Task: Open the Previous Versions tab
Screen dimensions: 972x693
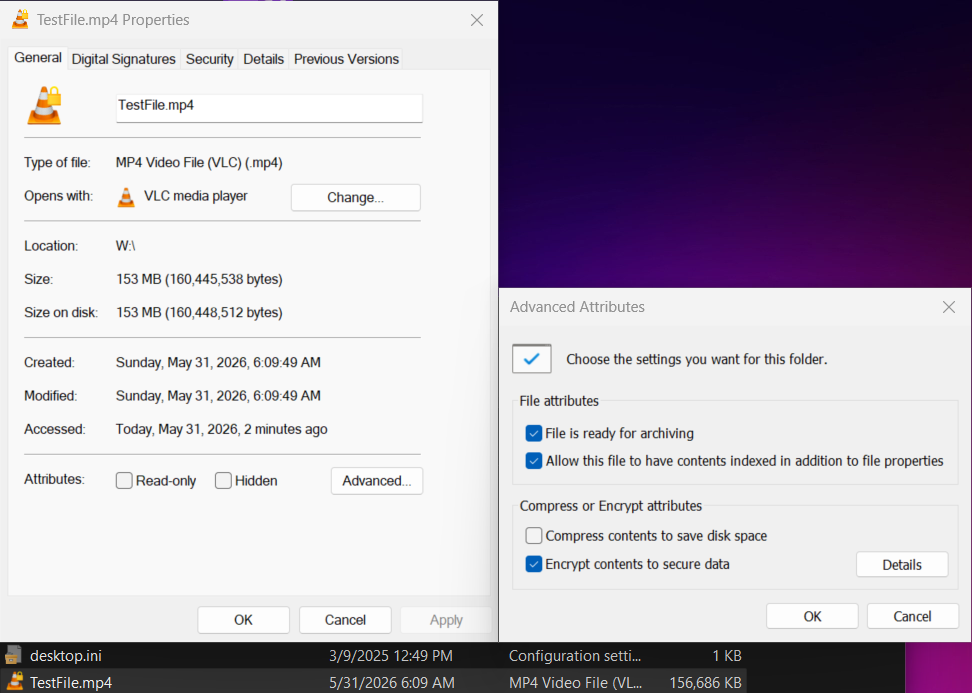Action: [347, 59]
